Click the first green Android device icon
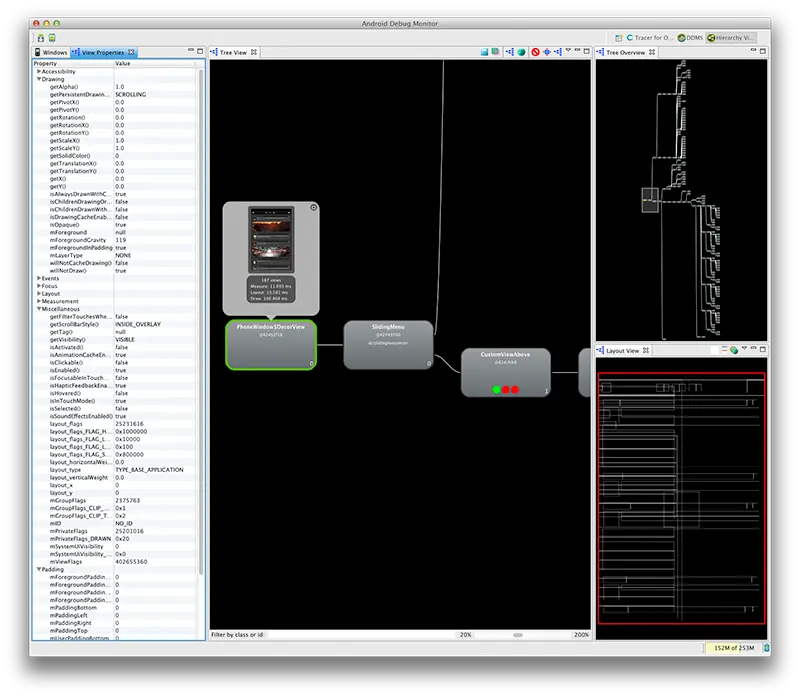Viewport: 800px width, 697px height. point(40,37)
